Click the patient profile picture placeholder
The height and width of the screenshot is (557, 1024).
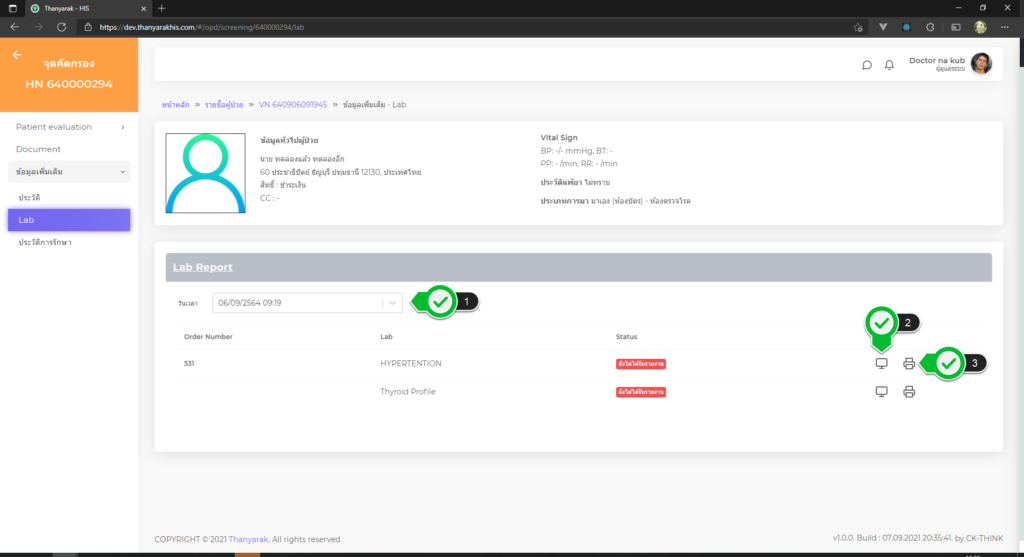coord(205,173)
